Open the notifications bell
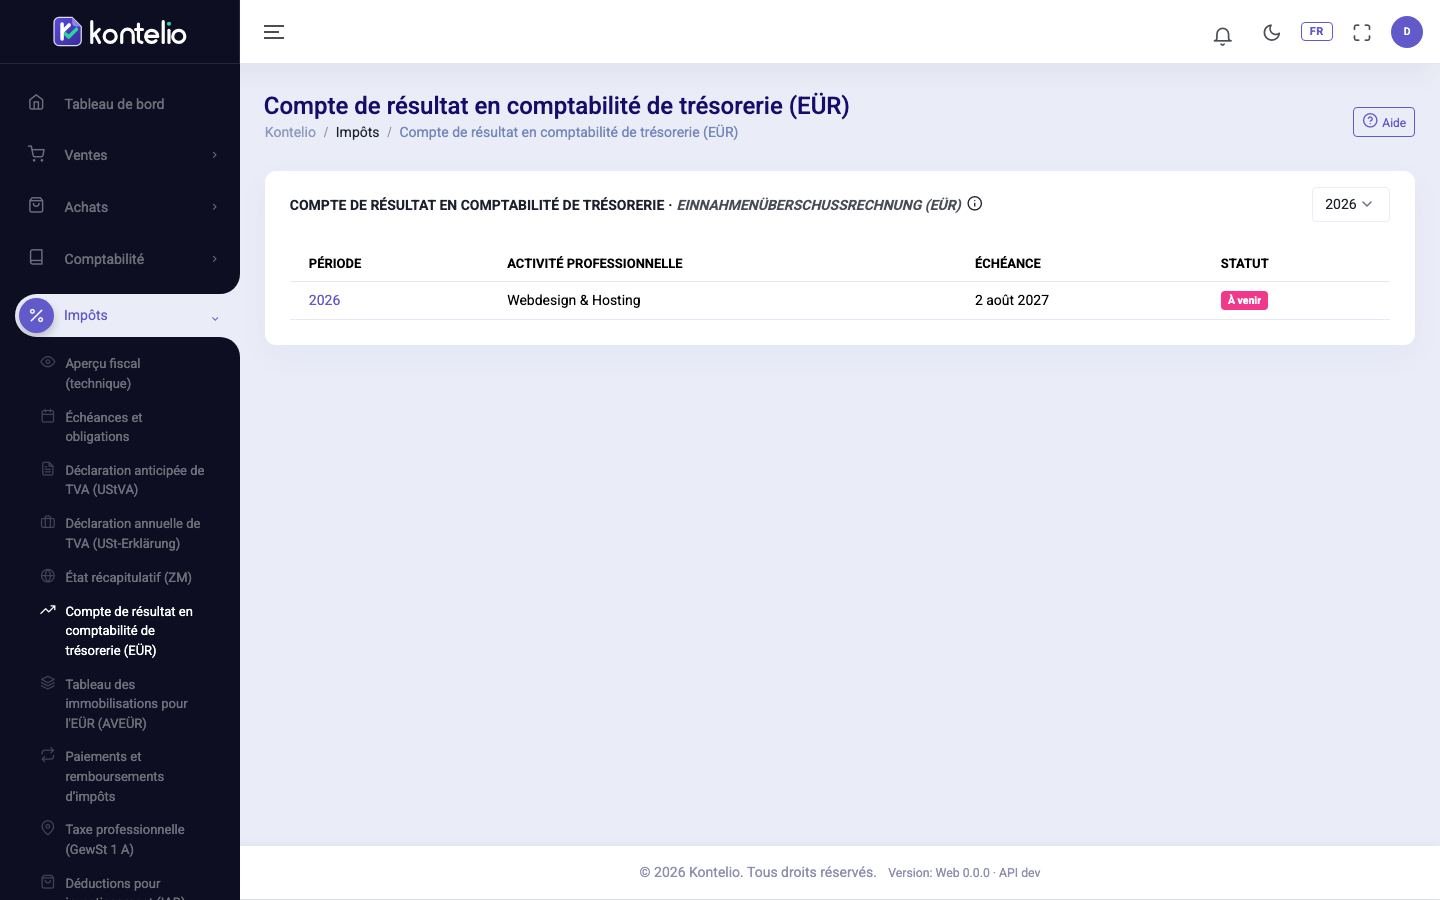This screenshot has height=900, width=1440. coord(1222,35)
